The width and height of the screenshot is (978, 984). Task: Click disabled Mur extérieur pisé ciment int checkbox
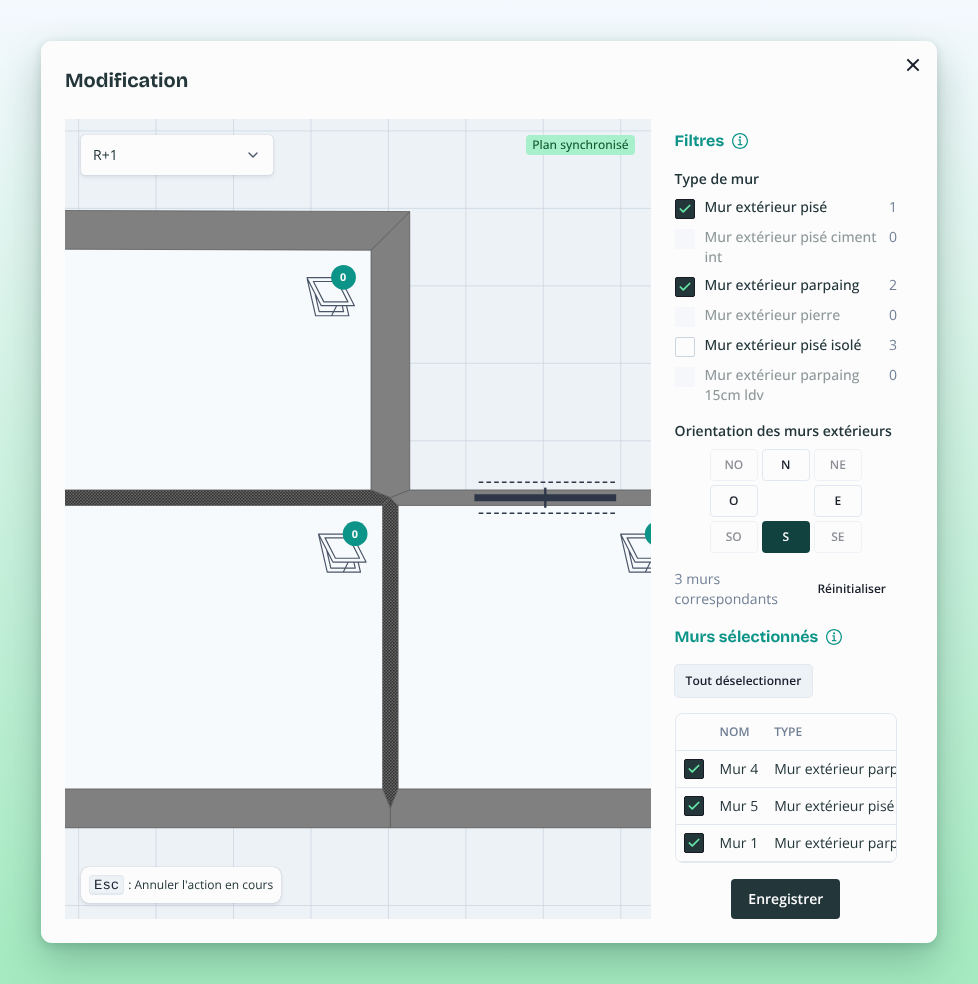tap(685, 238)
